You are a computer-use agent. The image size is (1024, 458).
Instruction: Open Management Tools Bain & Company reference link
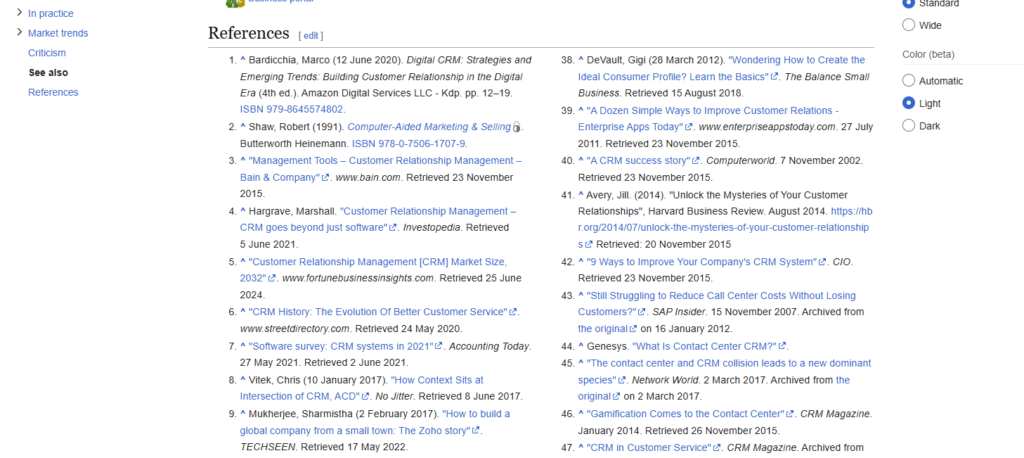(x=381, y=169)
